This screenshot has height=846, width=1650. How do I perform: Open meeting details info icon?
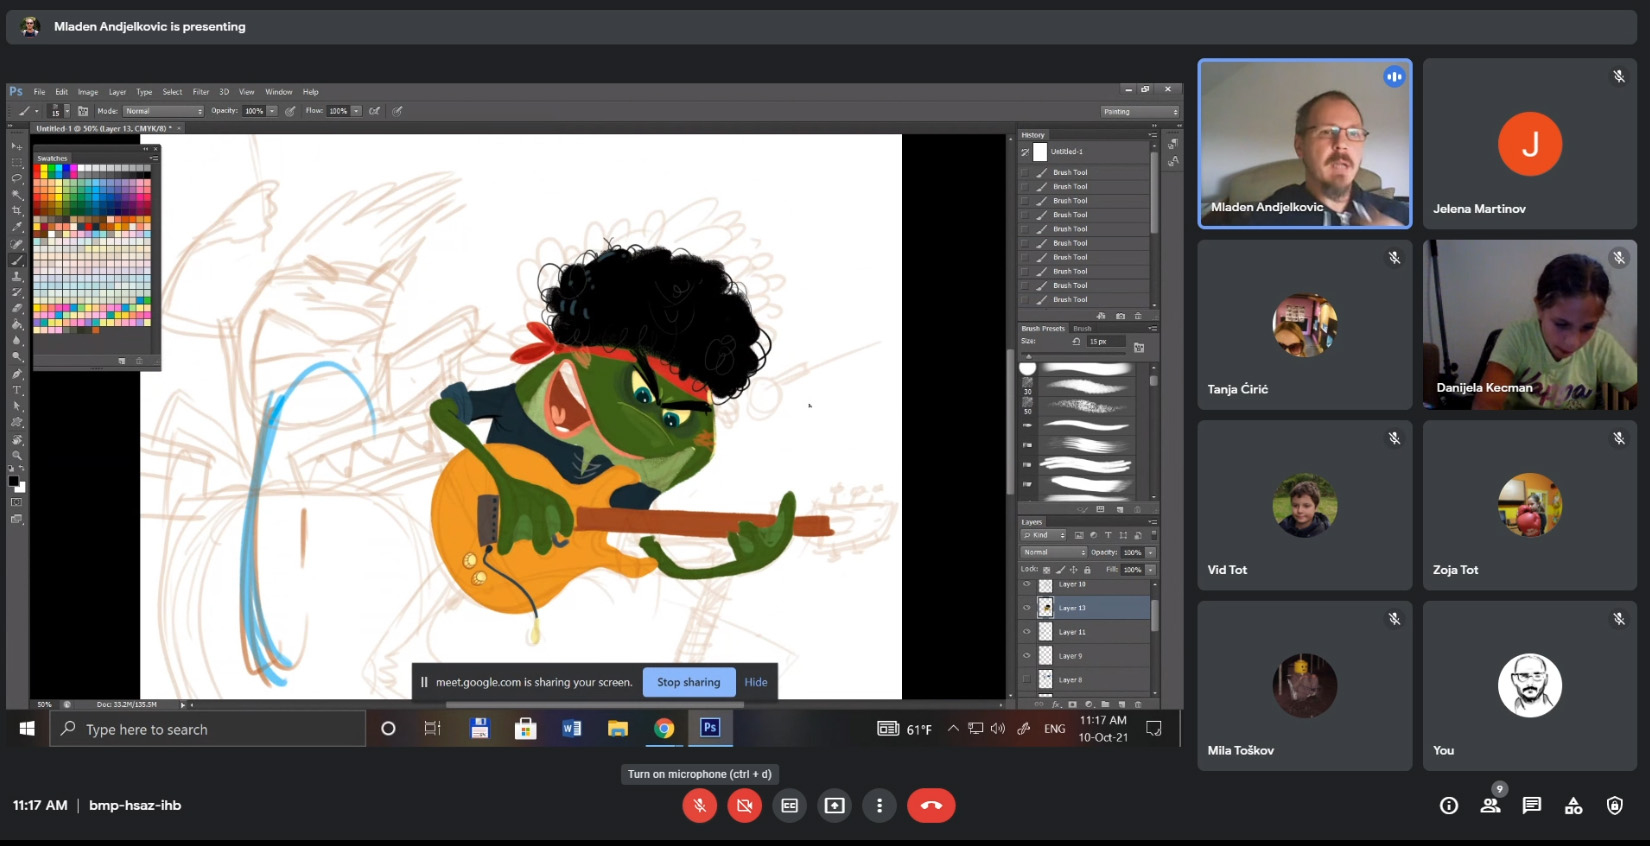1448,805
